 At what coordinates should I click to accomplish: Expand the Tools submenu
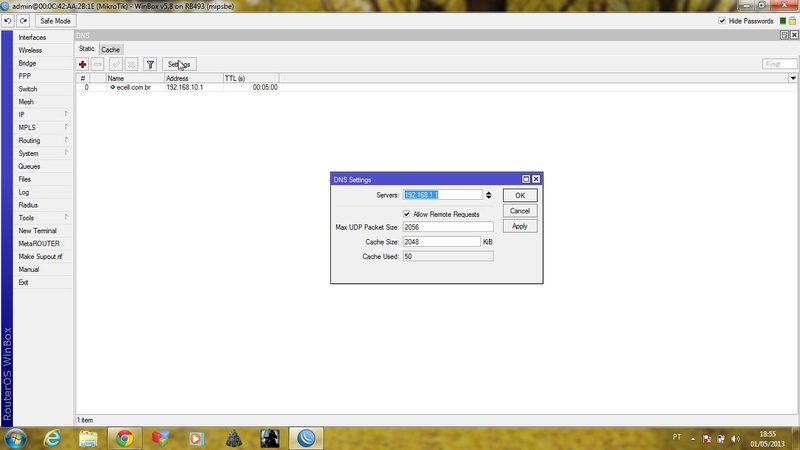tap(42, 218)
